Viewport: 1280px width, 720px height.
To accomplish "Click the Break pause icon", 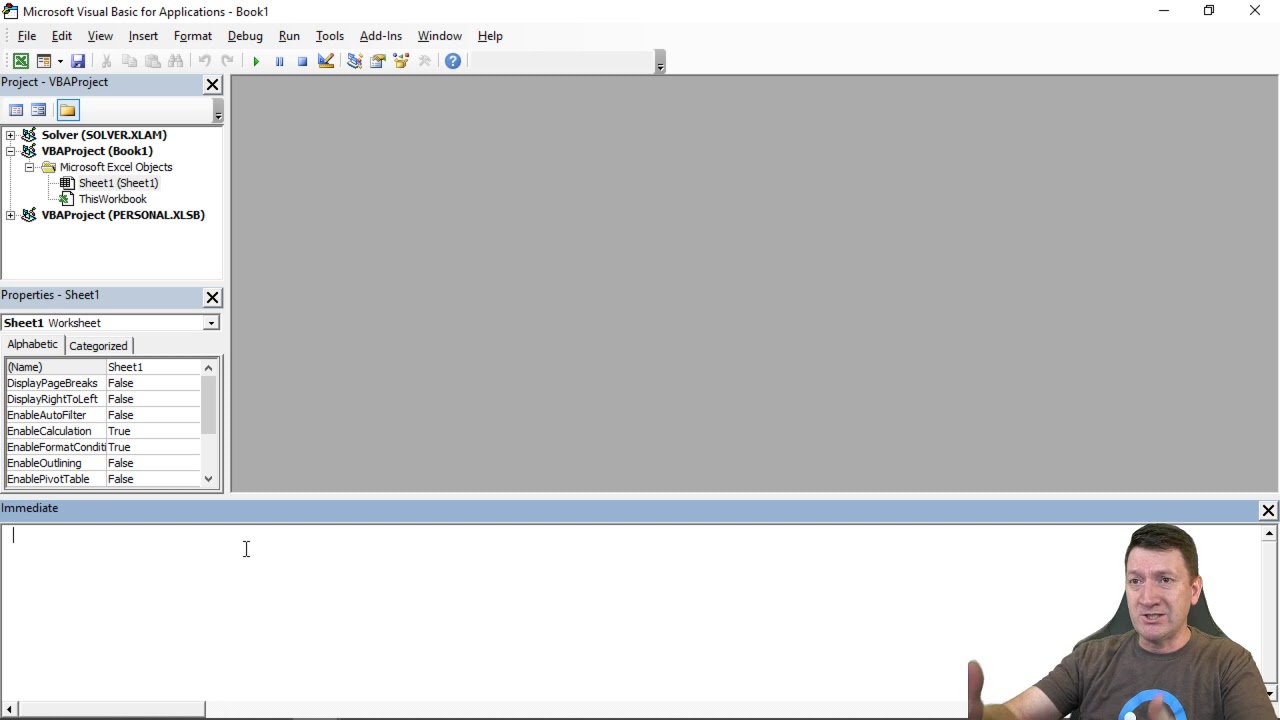I will tap(279, 61).
